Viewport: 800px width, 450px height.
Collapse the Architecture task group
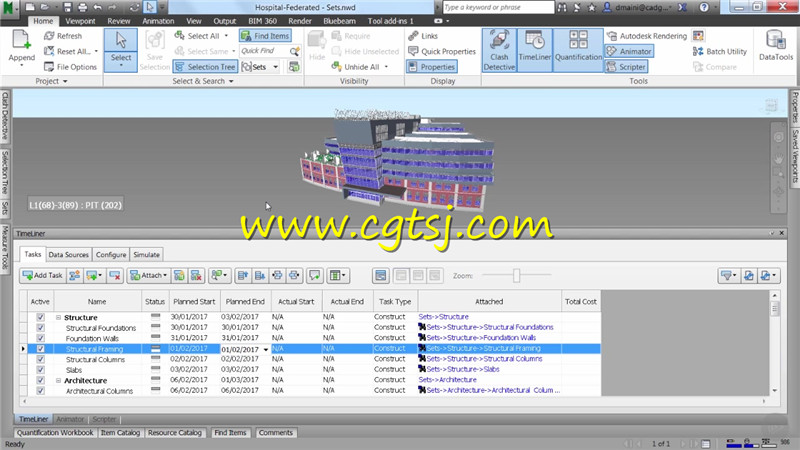[58, 380]
